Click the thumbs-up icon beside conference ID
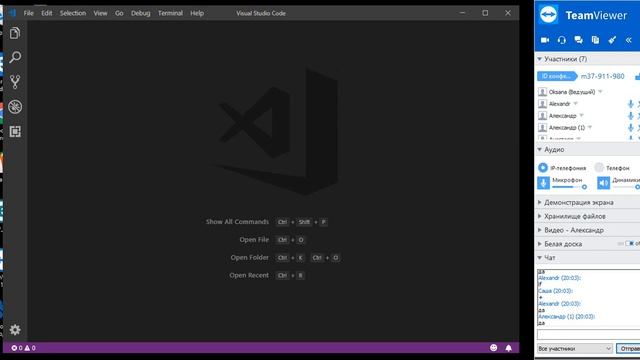This screenshot has height=360, width=640. (x=638, y=76)
